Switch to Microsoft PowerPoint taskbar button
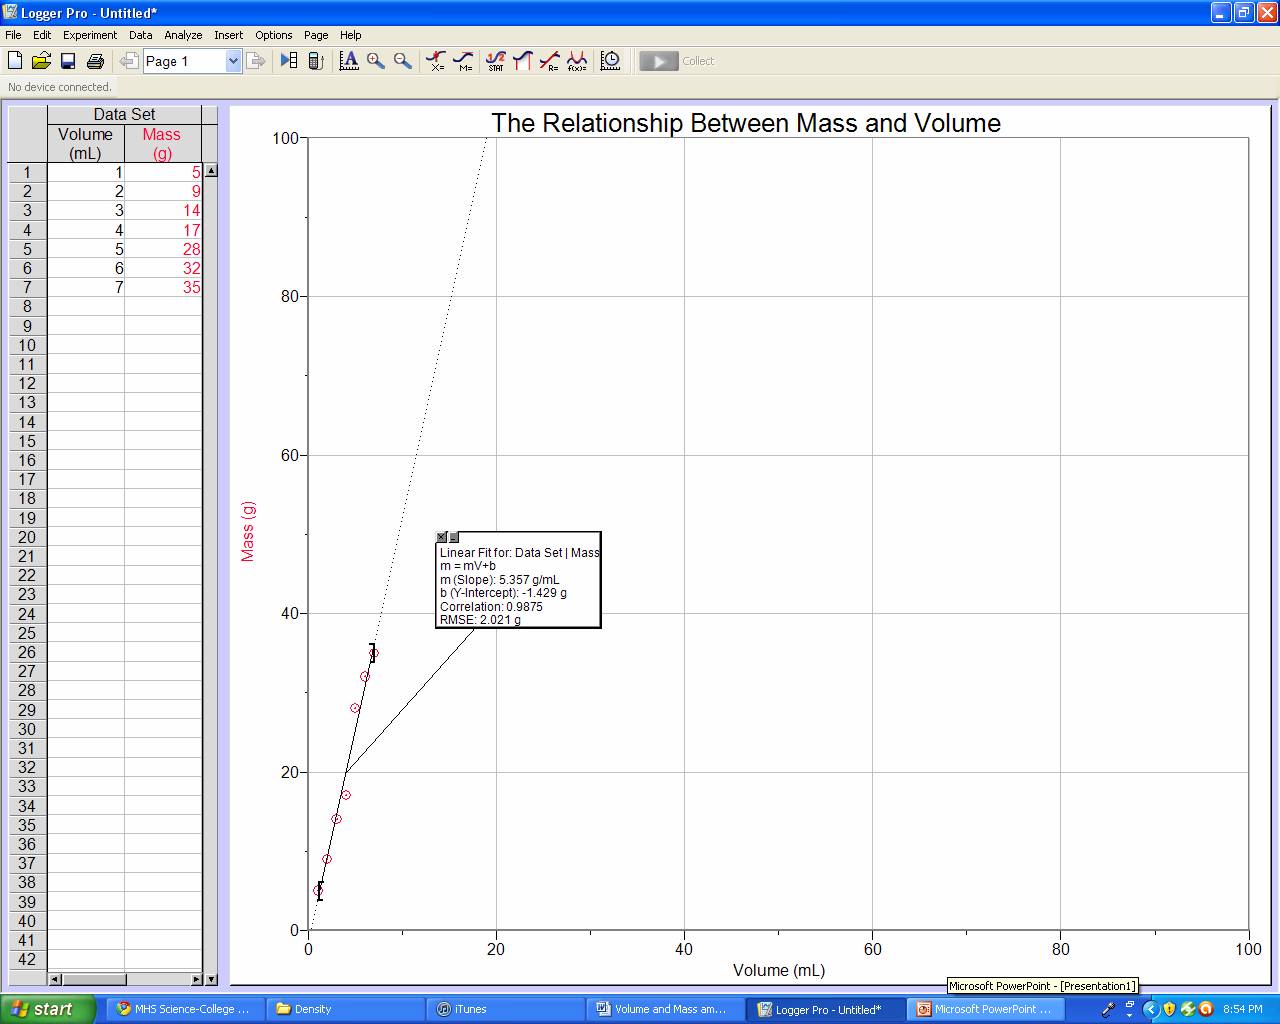 [x=987, y=1009]
